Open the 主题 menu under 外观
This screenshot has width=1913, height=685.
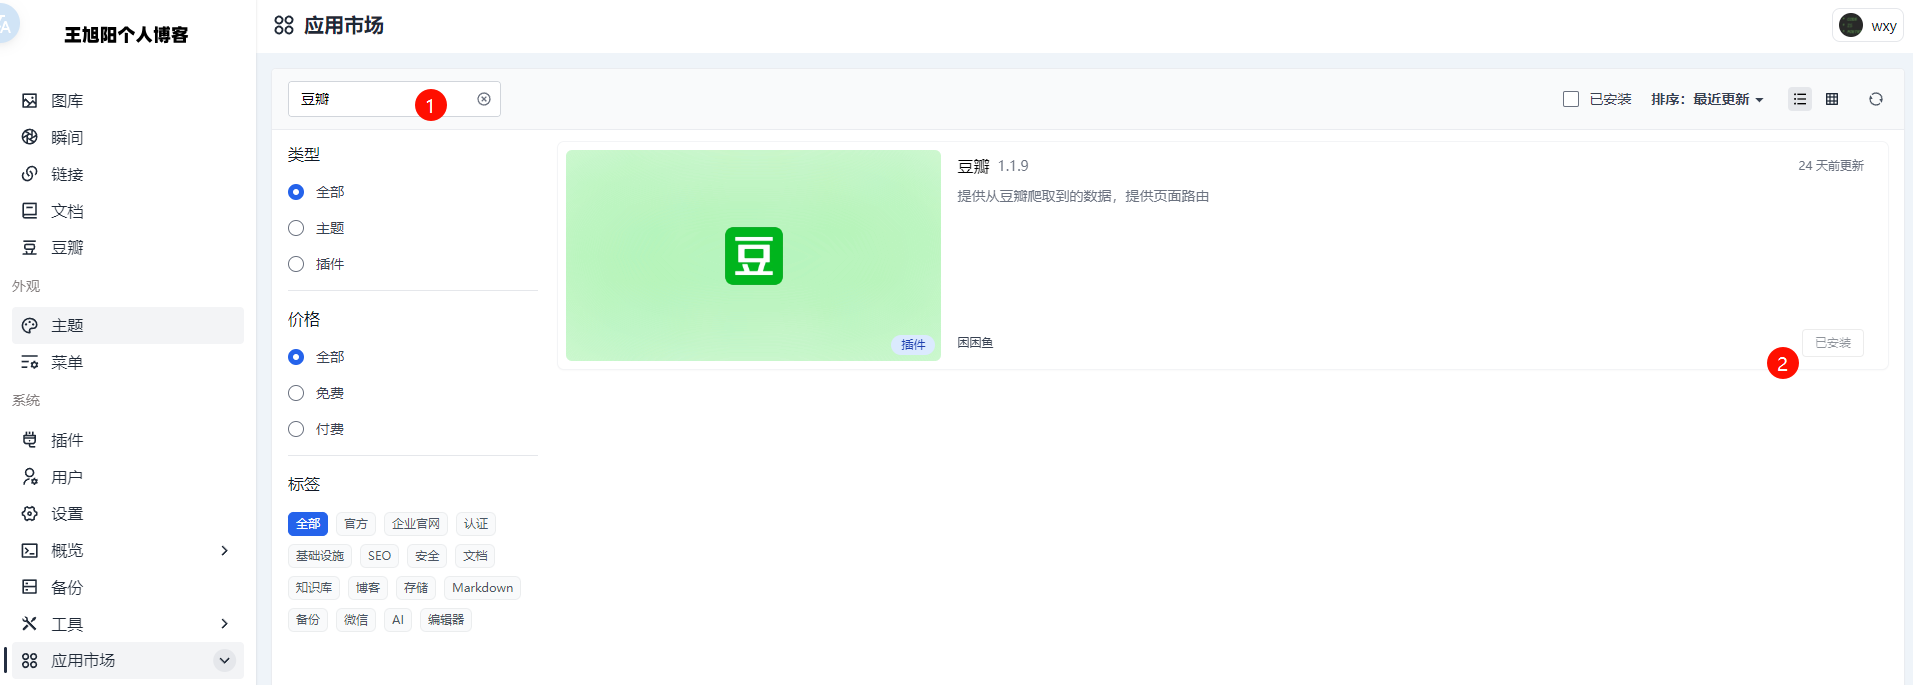point(67,326)
